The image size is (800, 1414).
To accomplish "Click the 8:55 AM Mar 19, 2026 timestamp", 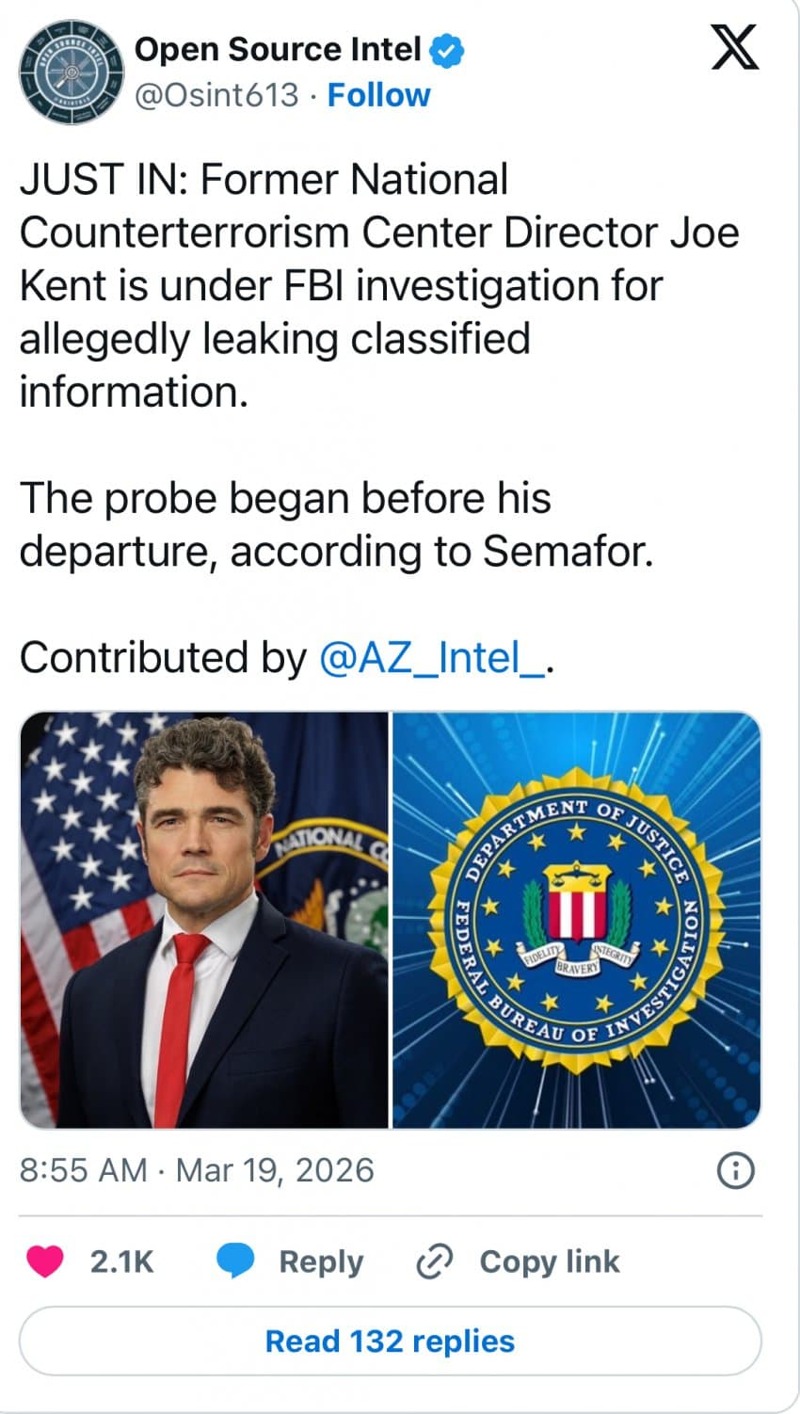I will tap(197, 1170).
